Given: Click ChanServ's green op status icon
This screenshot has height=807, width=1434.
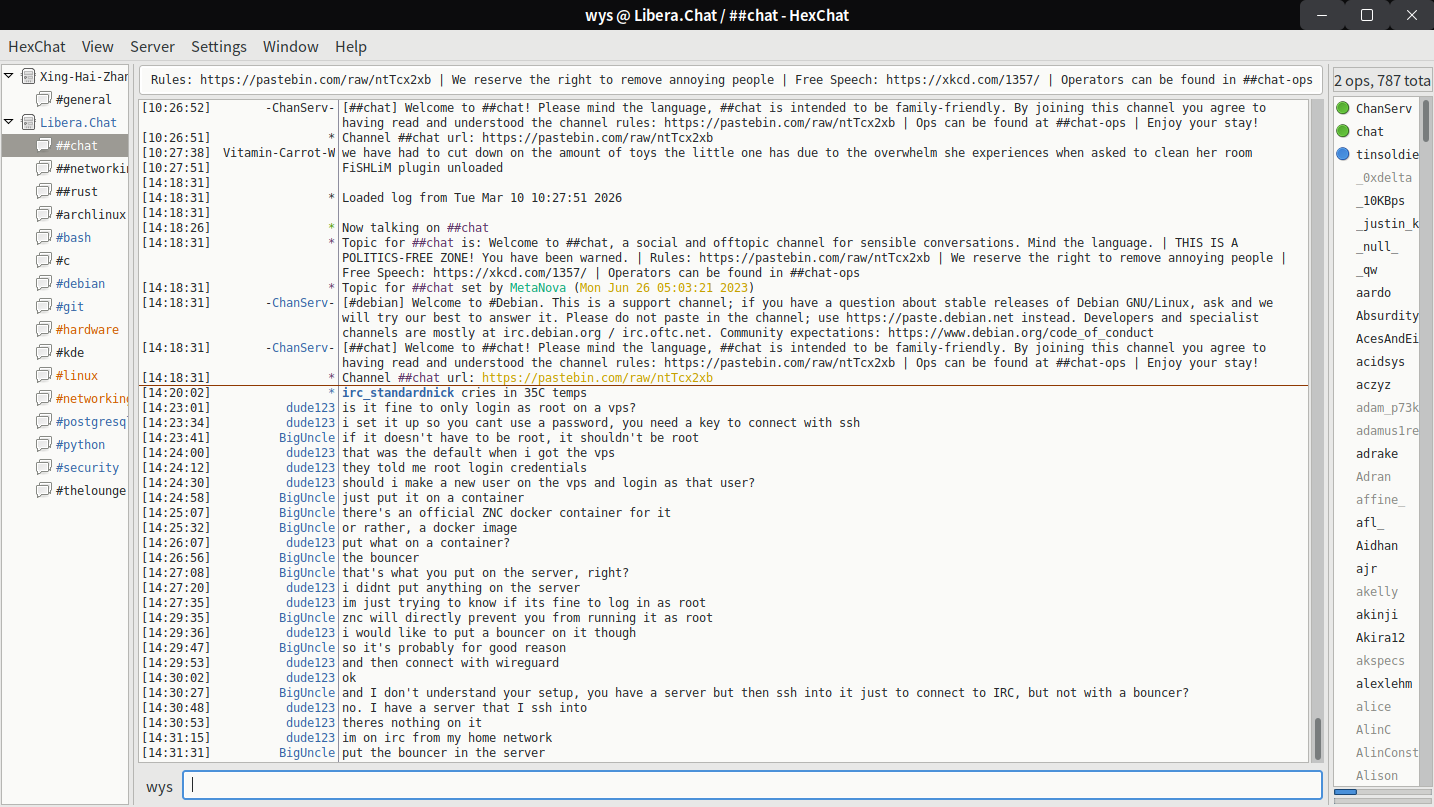Looking at the screenshot, I should coord(1343,108).
